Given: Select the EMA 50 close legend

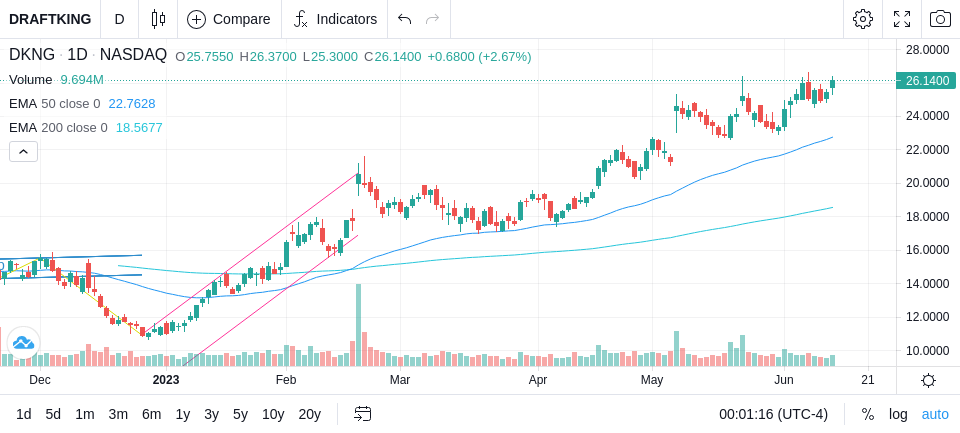Looking at the screenshot, I should 54,104.
